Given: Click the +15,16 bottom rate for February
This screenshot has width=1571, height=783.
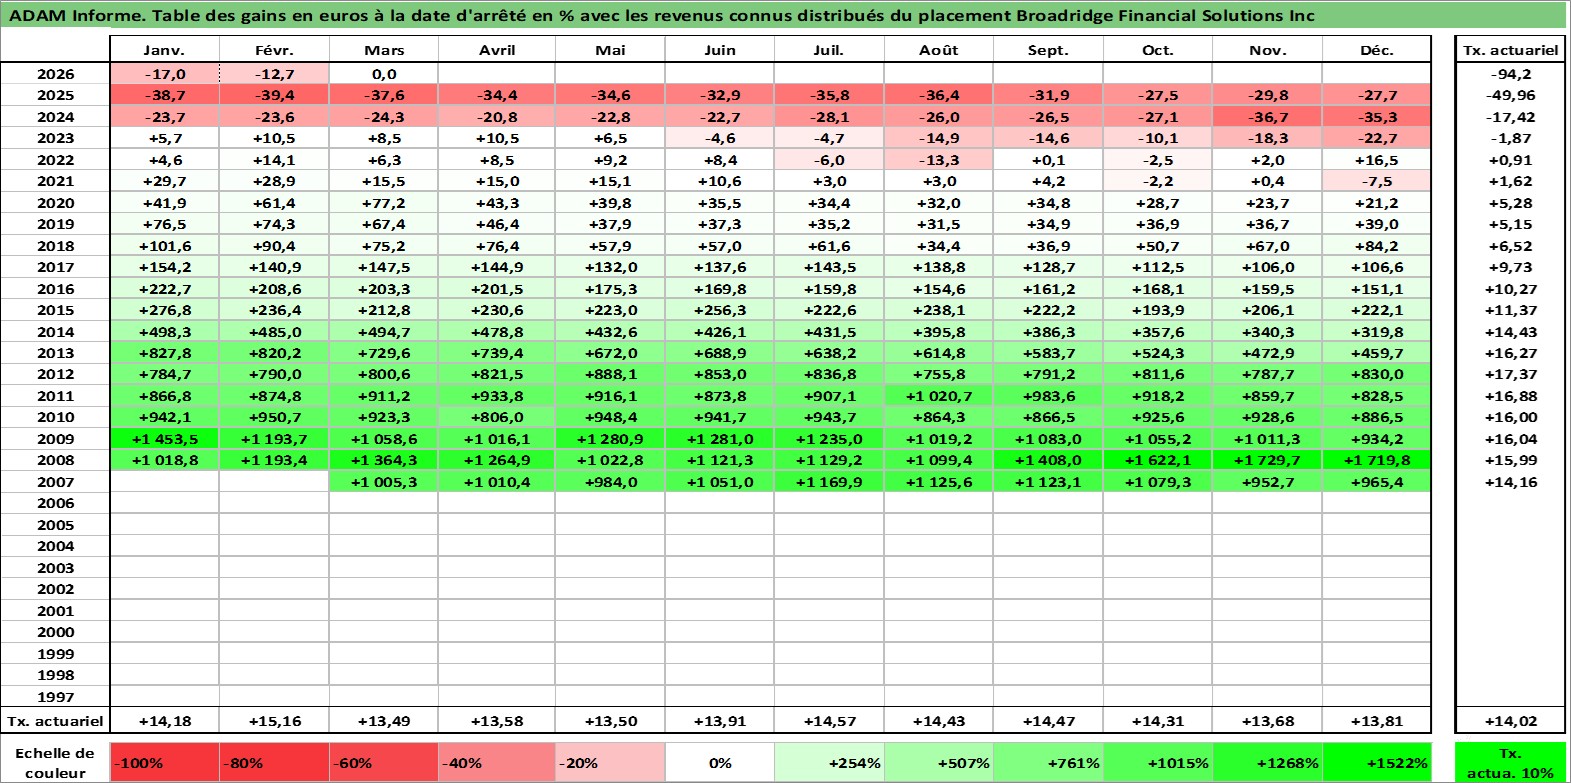Looking at the screenshot, I should pyautogui.click(x=274, y=721).
